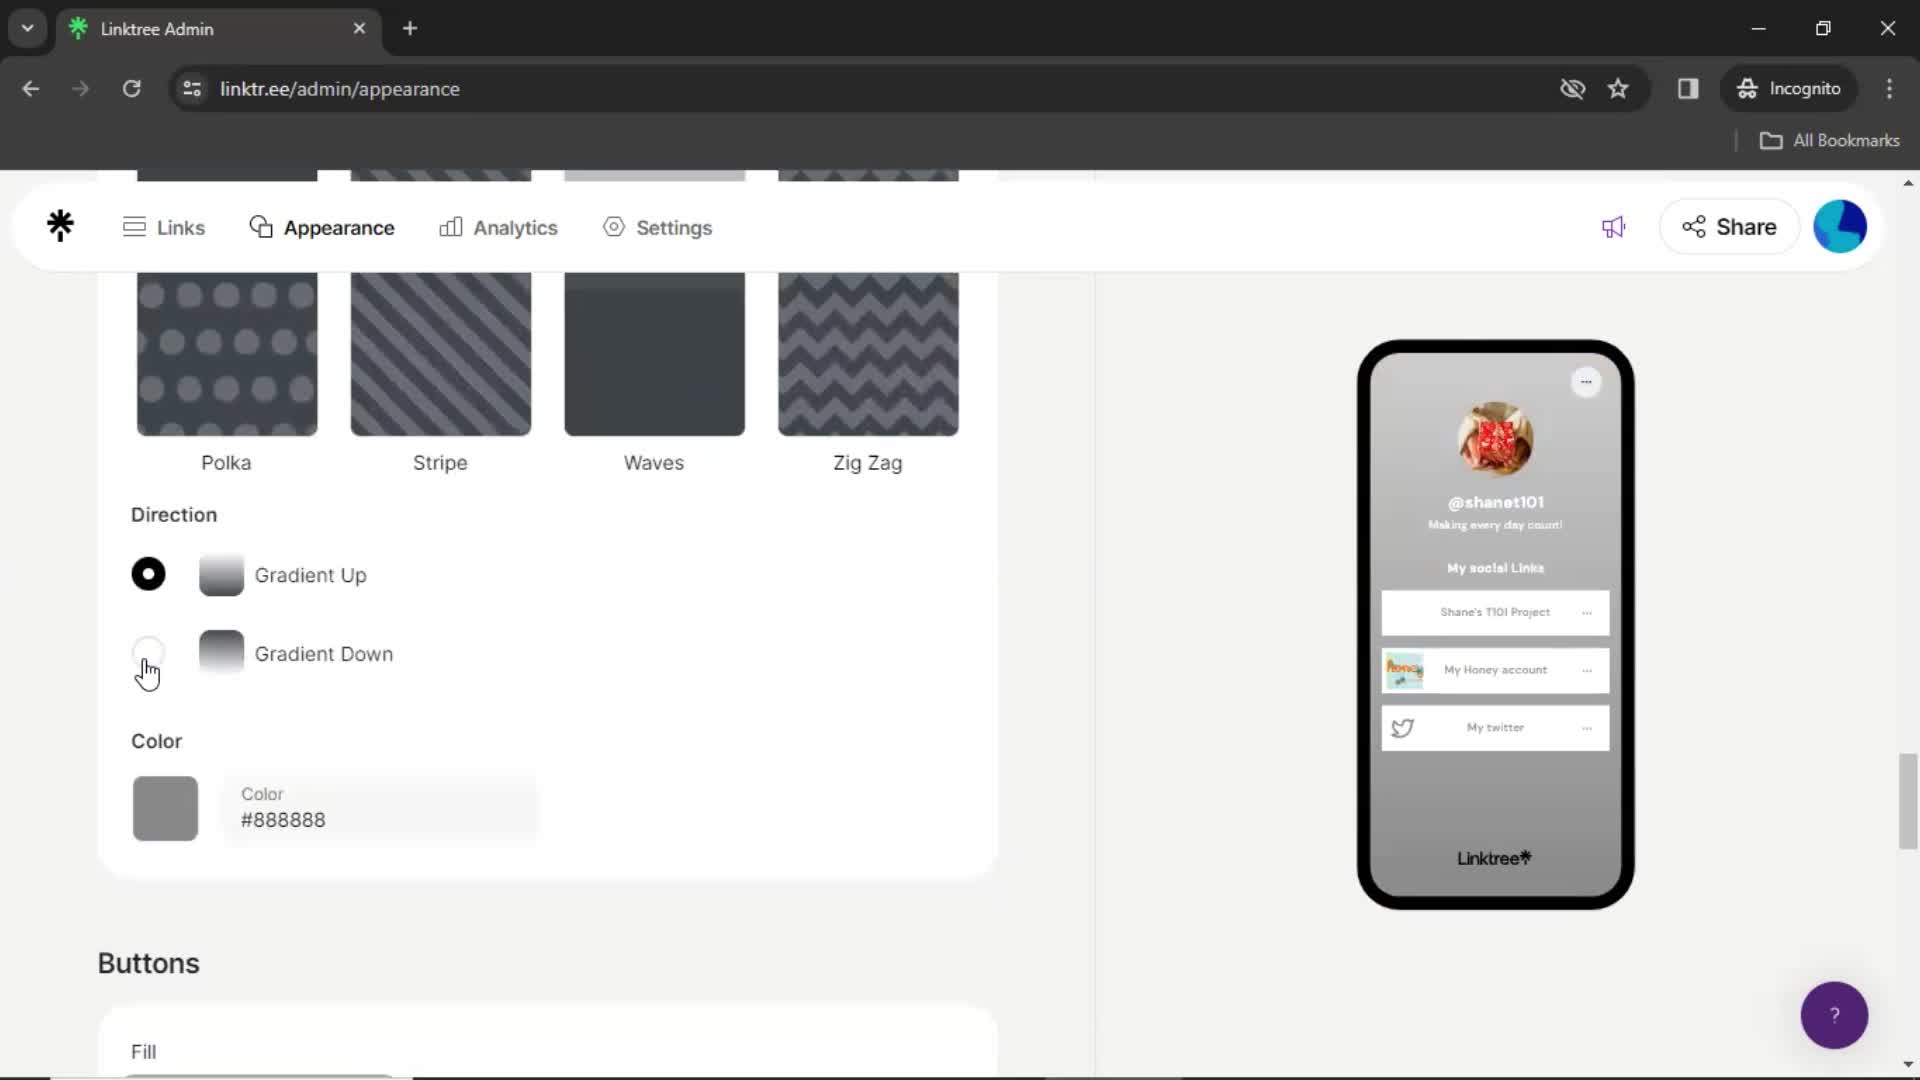Select the Gradient Up radio button

pos(149,574)
